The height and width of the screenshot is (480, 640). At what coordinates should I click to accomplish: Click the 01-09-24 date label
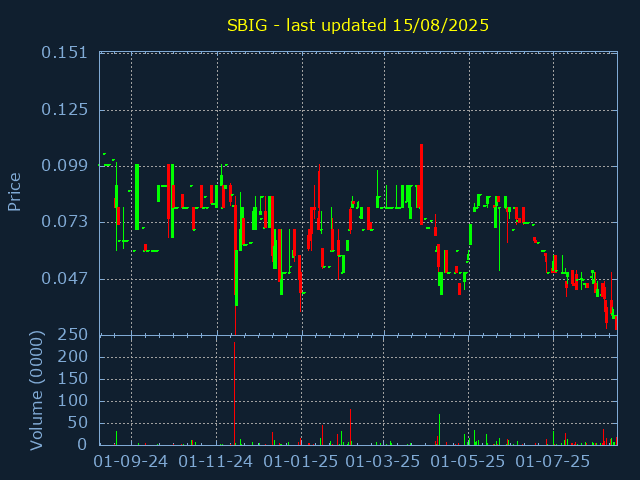click(x=131, y=462)
